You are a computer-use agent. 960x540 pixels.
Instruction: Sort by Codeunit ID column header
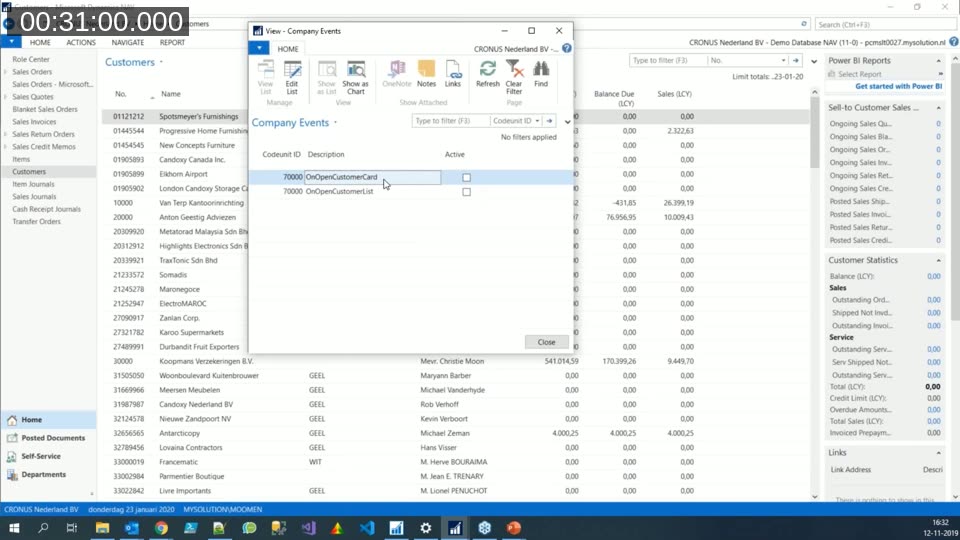281,154
